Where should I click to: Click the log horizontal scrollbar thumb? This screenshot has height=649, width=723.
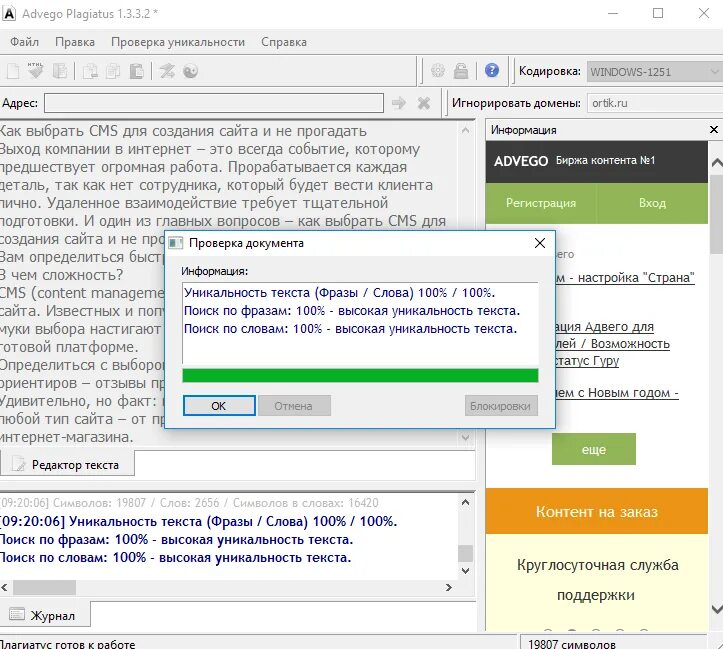[44, 587]
